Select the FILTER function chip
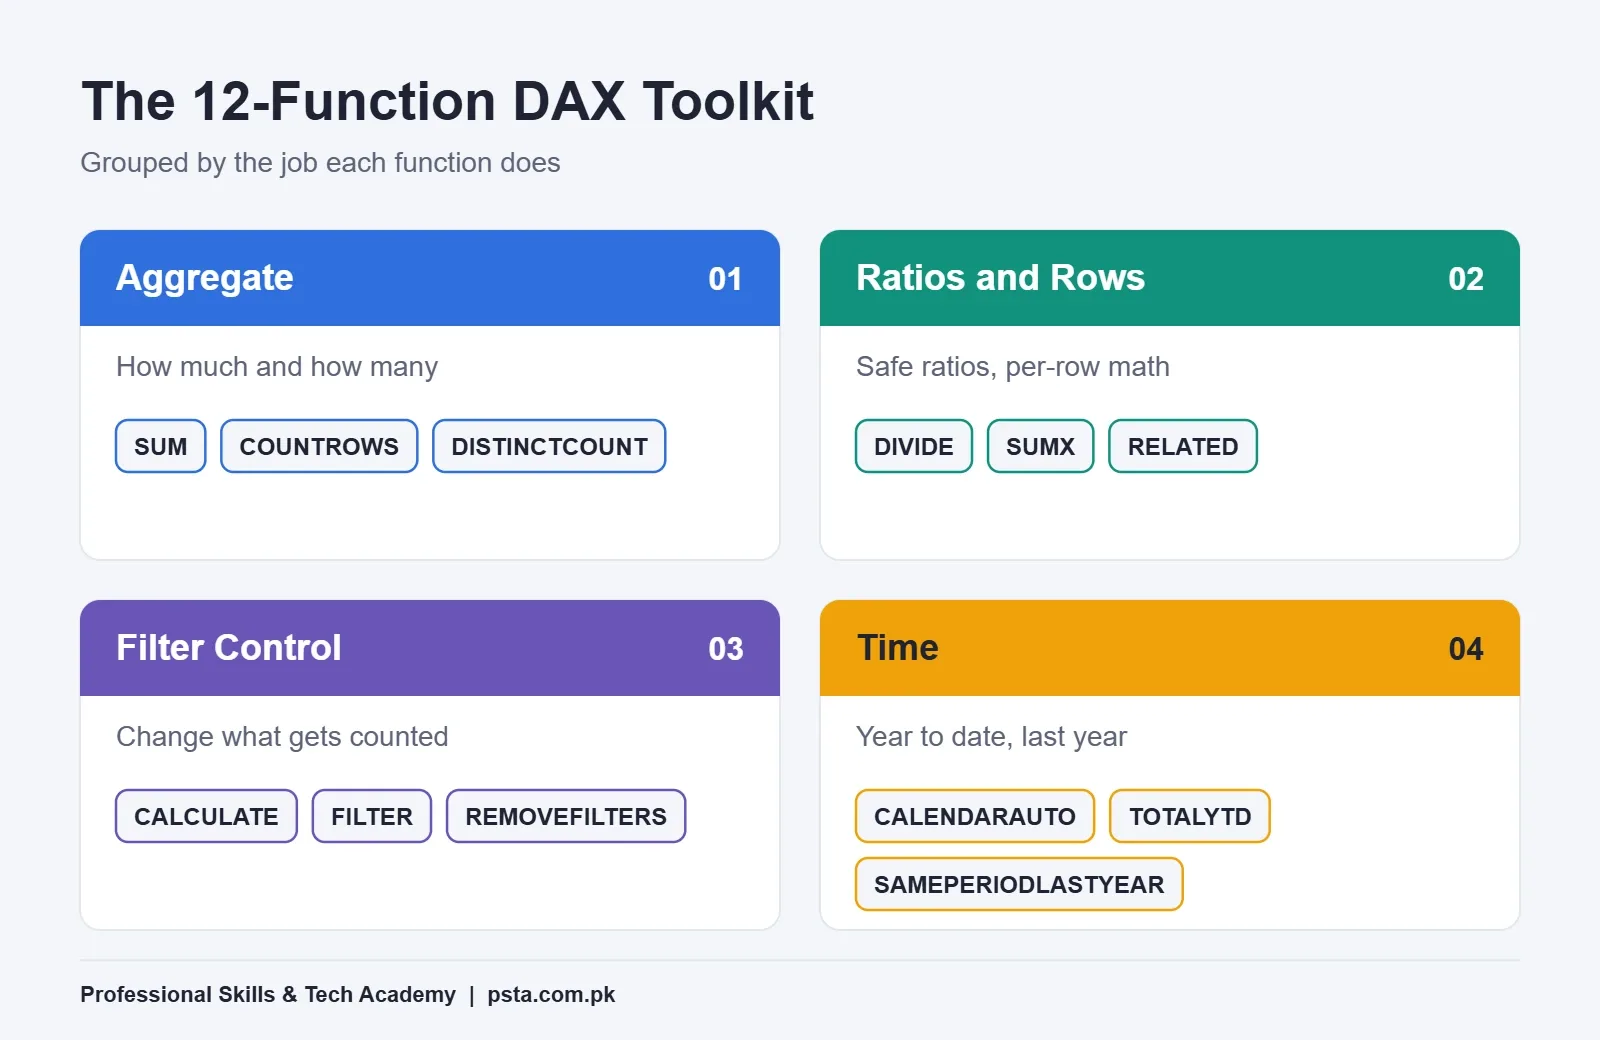The height and width of the screenshot is (1040, 1600). pyautogui.click(x=372, y=816)
